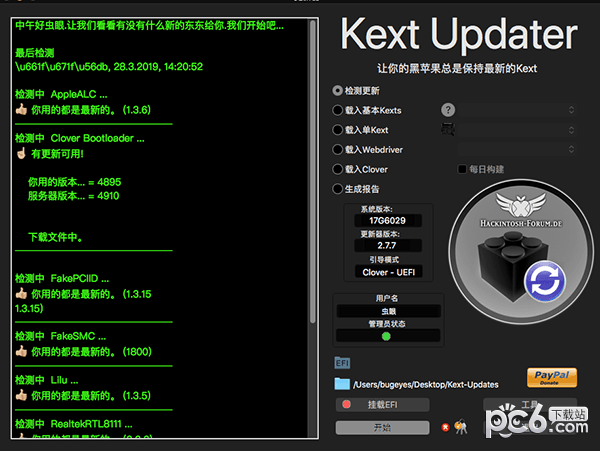Click the red dot on 挂载EFI button

[346, 404]
